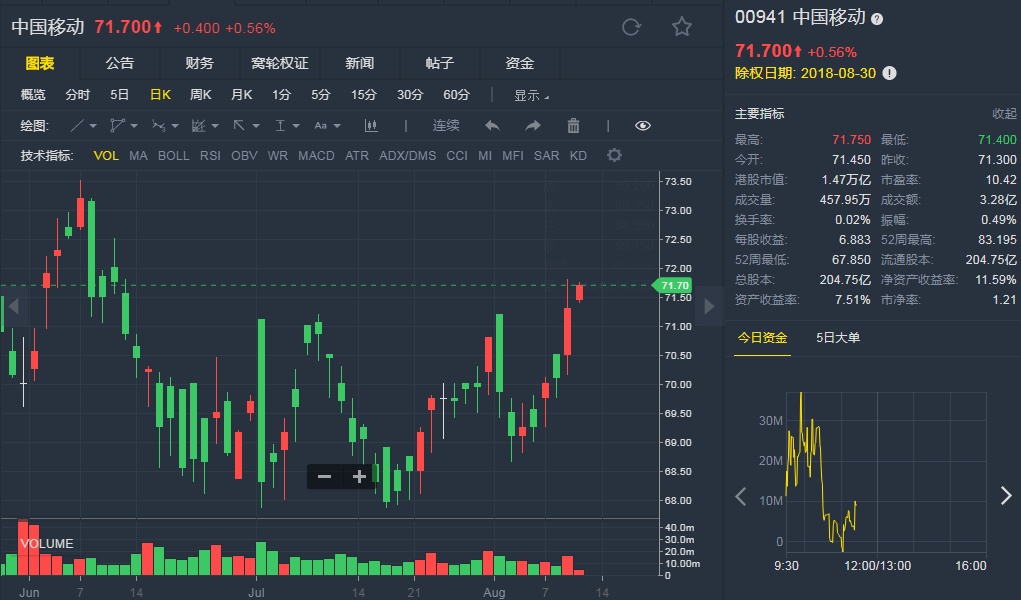Select 概览 overview view

[33, 95]
